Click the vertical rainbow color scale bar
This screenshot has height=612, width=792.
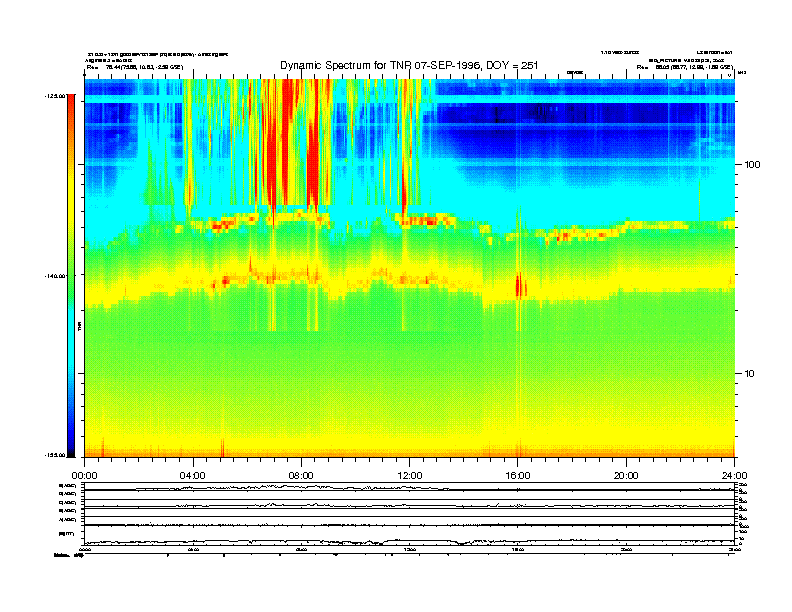71,276
